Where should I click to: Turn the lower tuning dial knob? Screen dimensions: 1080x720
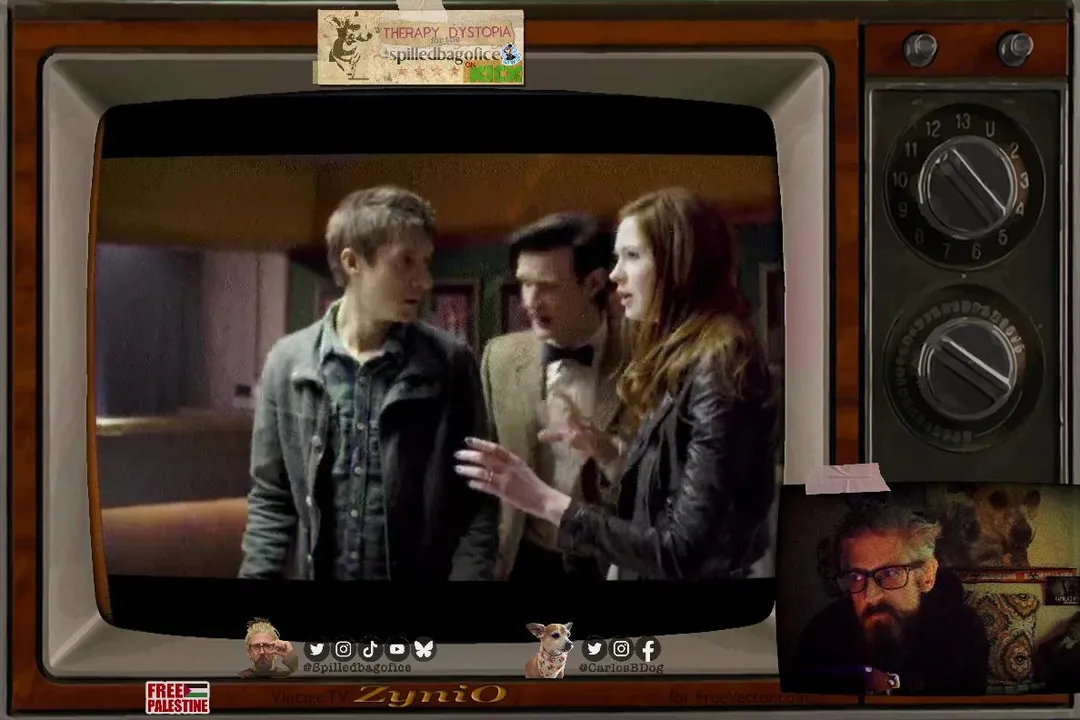tap(968, 367)
